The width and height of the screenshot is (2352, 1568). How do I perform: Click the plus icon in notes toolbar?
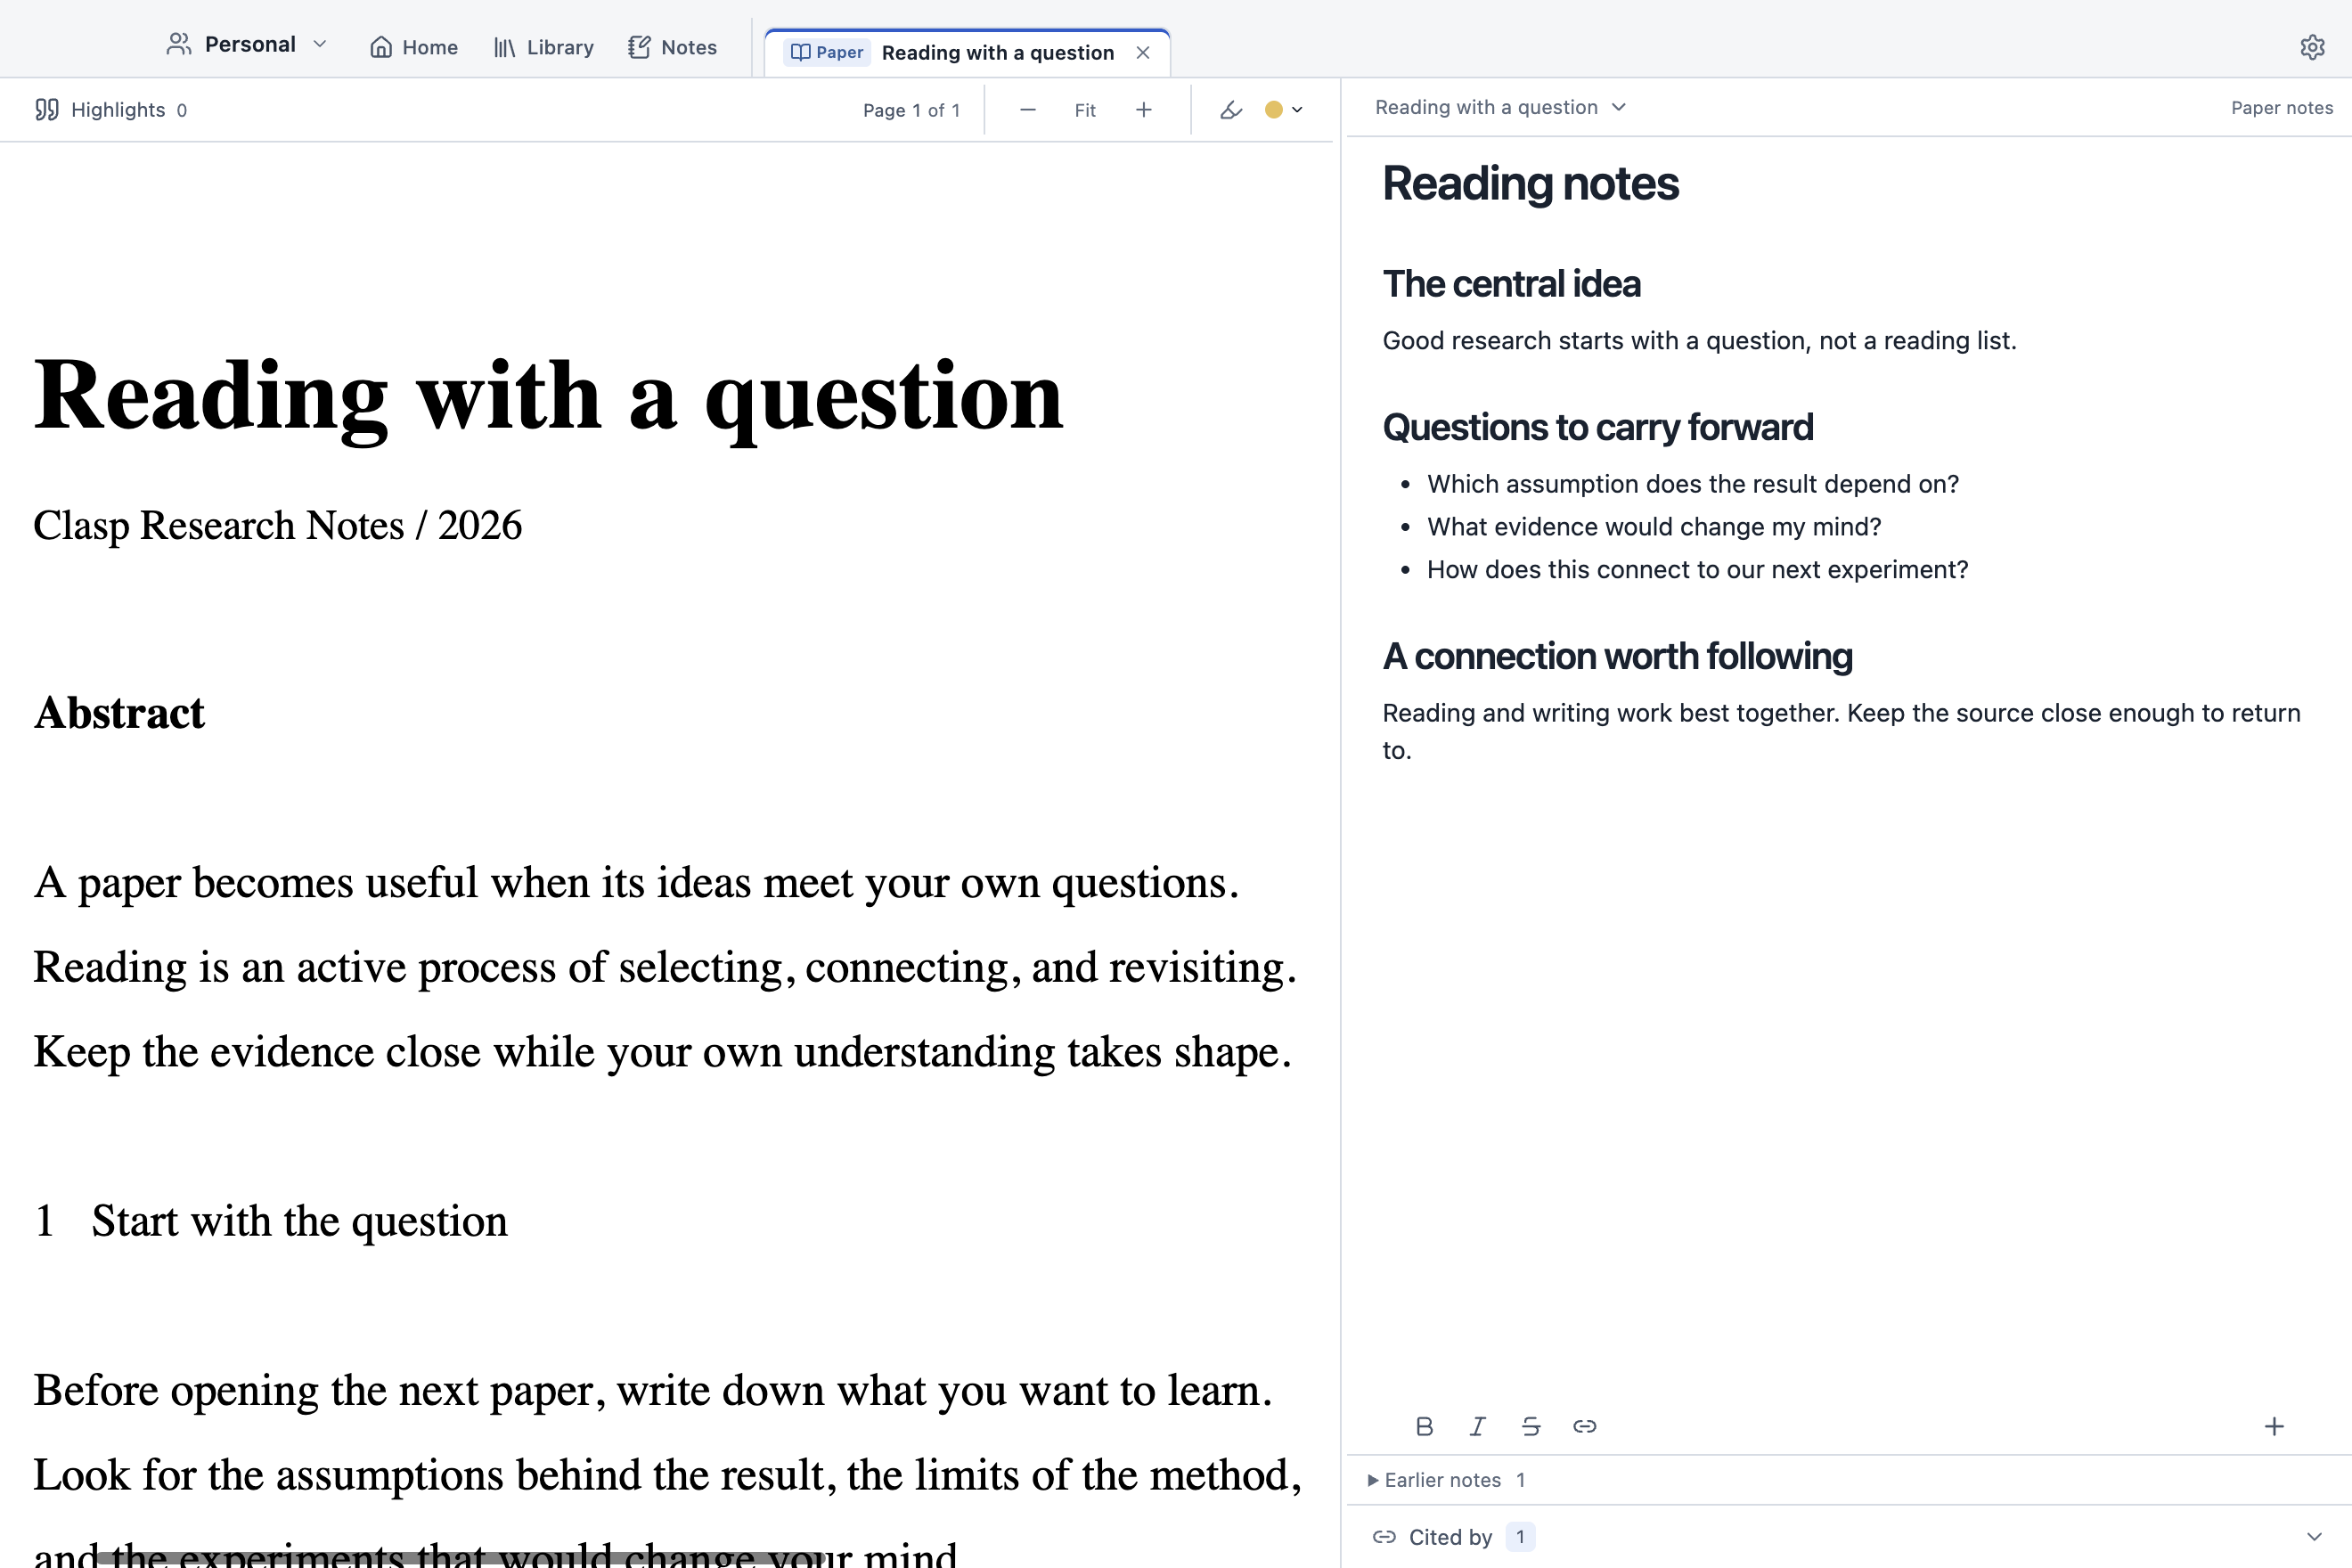(x=2274, y=1426)
